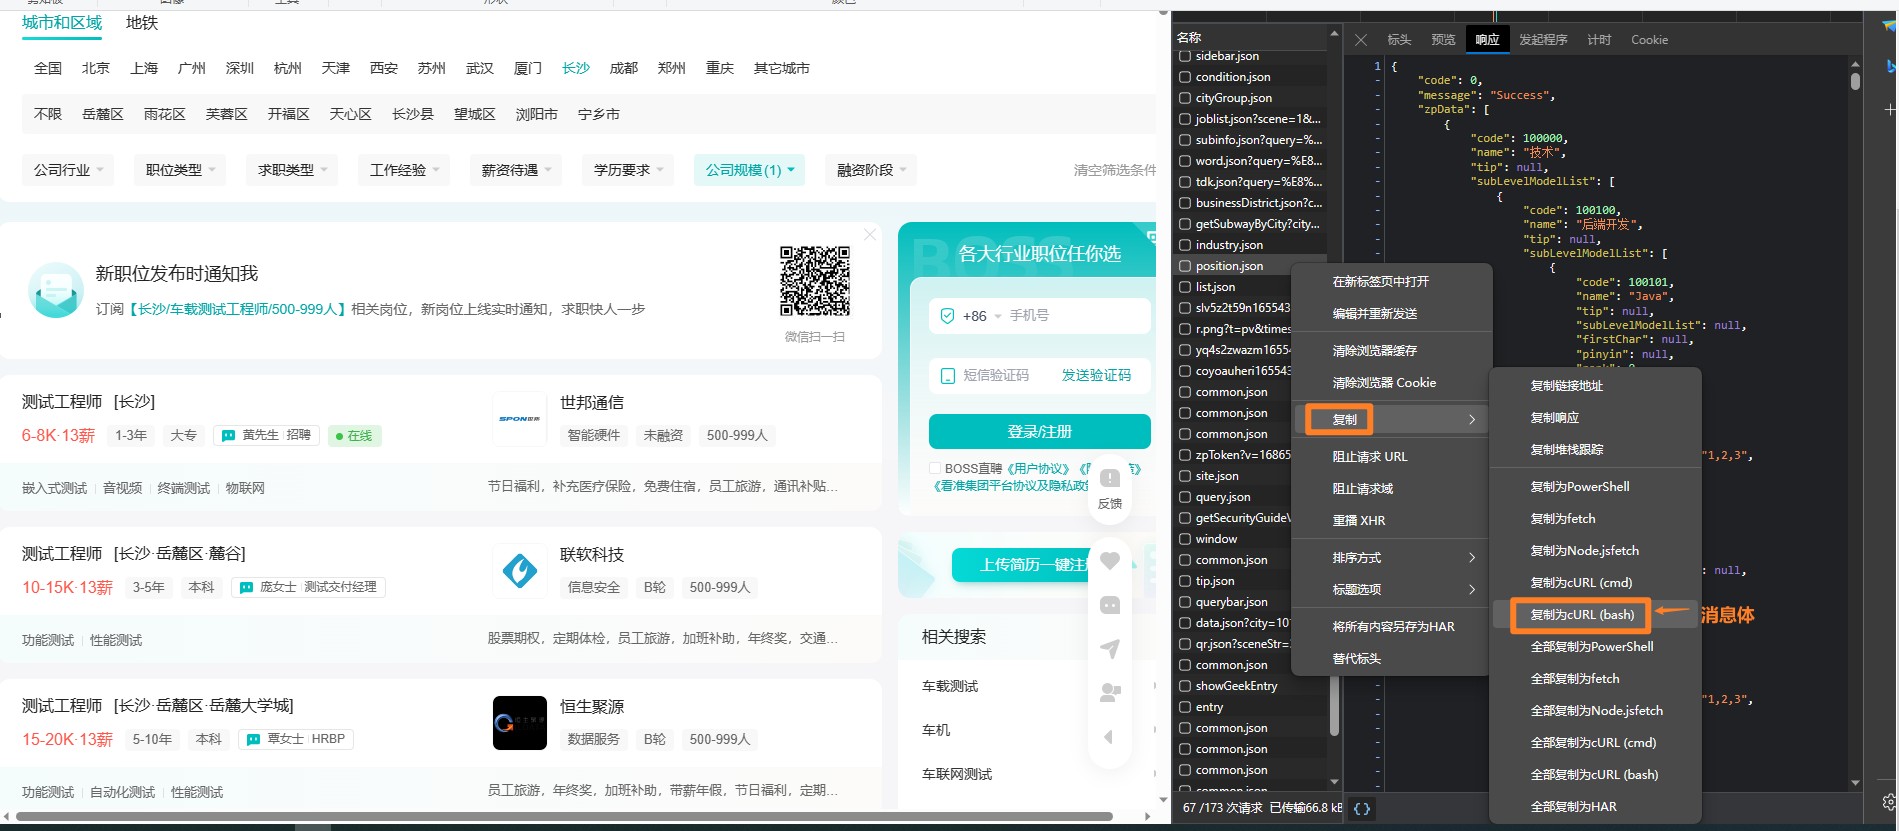Switch to the 标头 tab in DevTools
1899x831 pixels.
(x=1399, y=40)
